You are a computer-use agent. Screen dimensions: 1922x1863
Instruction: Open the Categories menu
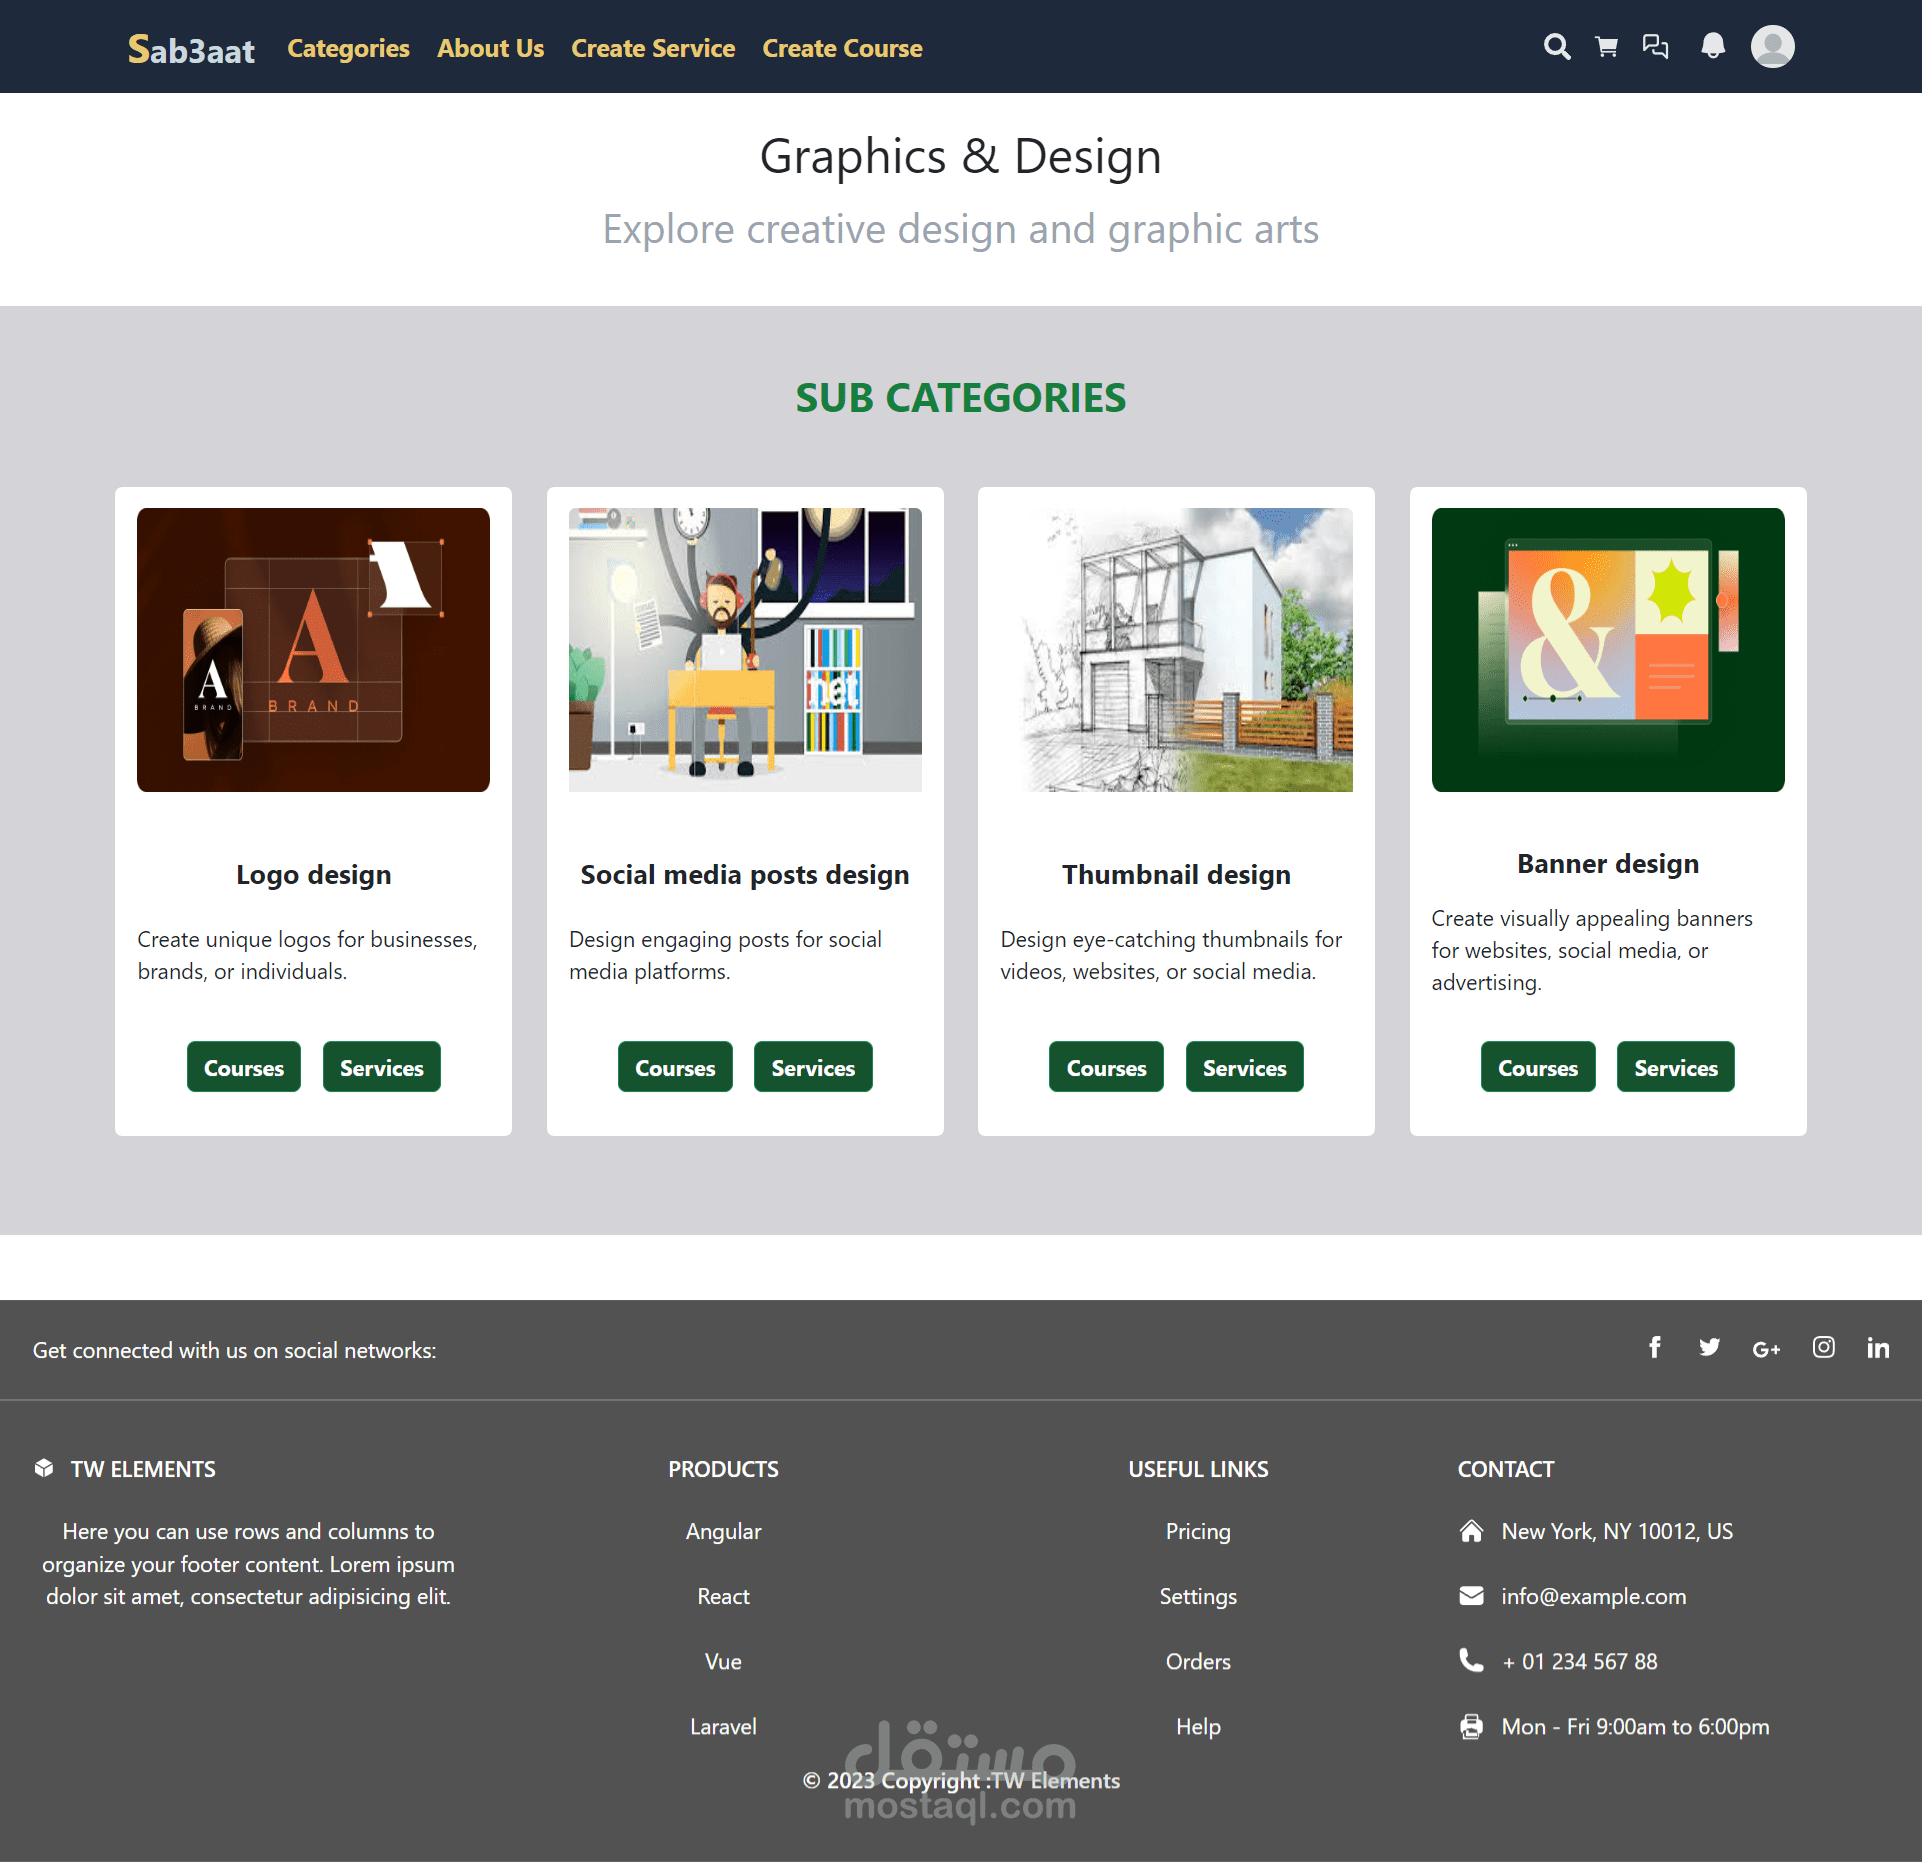348,48
